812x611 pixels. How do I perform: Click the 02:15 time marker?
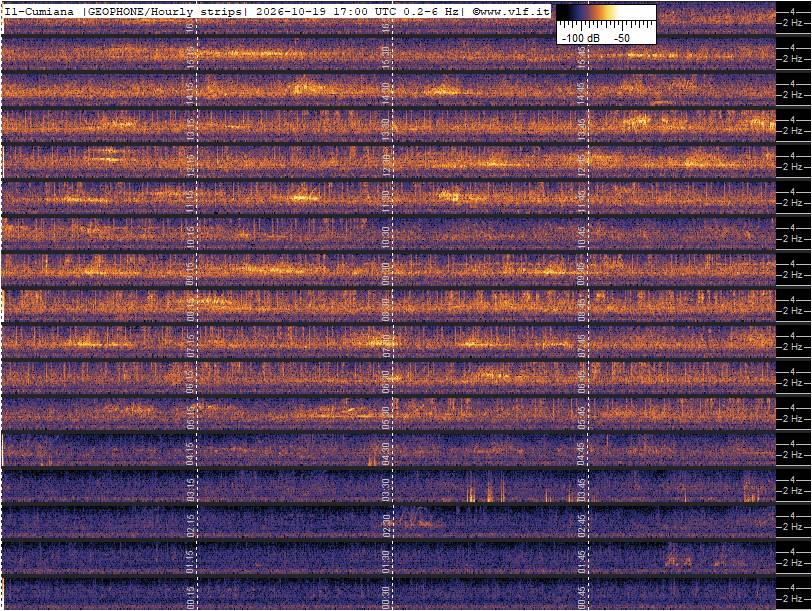tap(190, 526)
